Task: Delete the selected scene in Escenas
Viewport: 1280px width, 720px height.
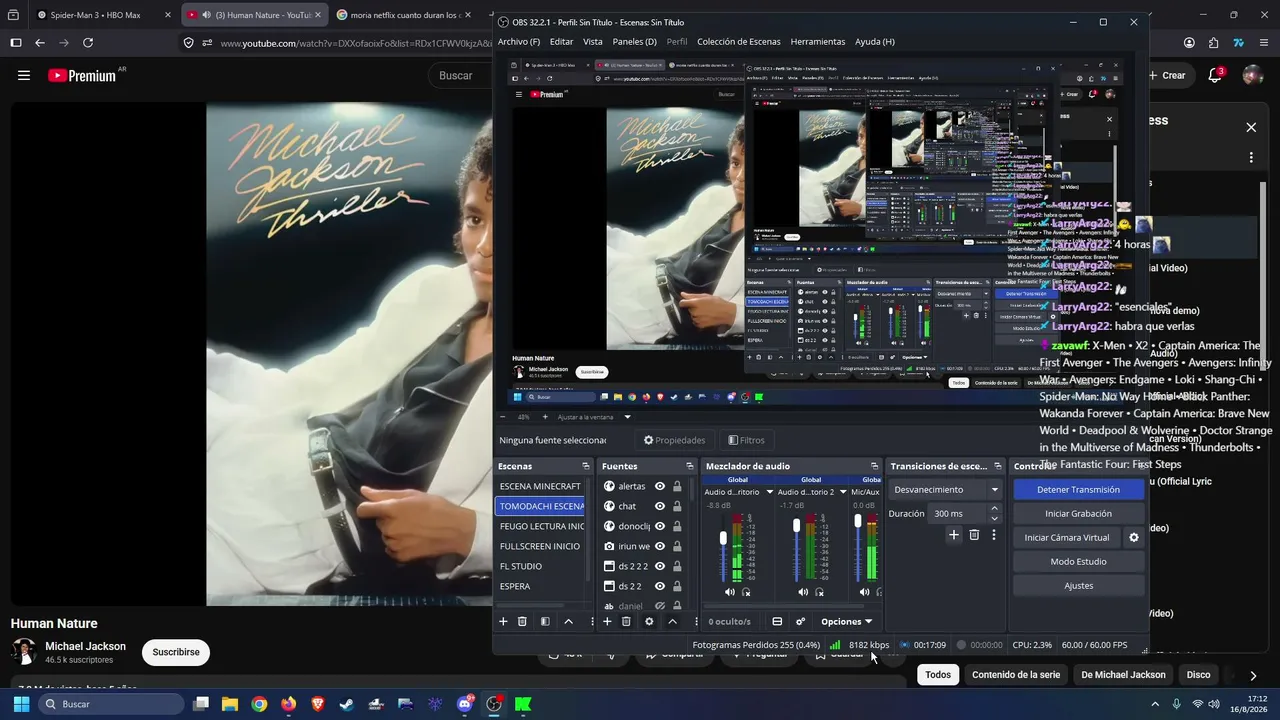Action: point(522,621)
